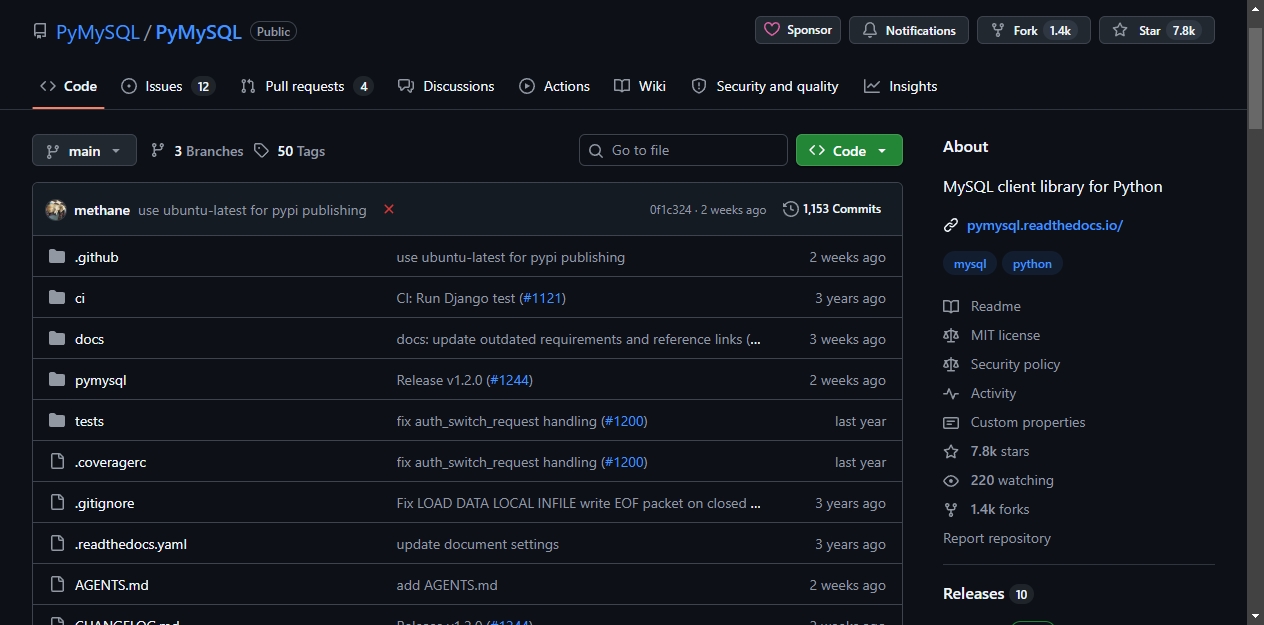Click the tag icon beside 50 Tags

(x=261, y=150)
